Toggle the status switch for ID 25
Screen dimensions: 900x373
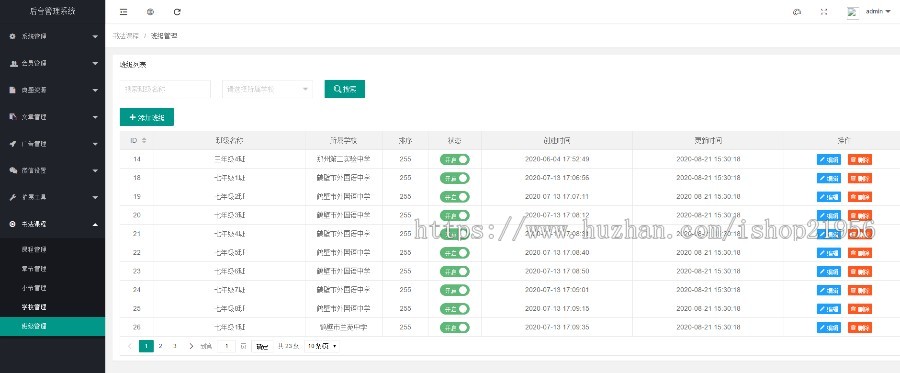click(x=455, y=309)
